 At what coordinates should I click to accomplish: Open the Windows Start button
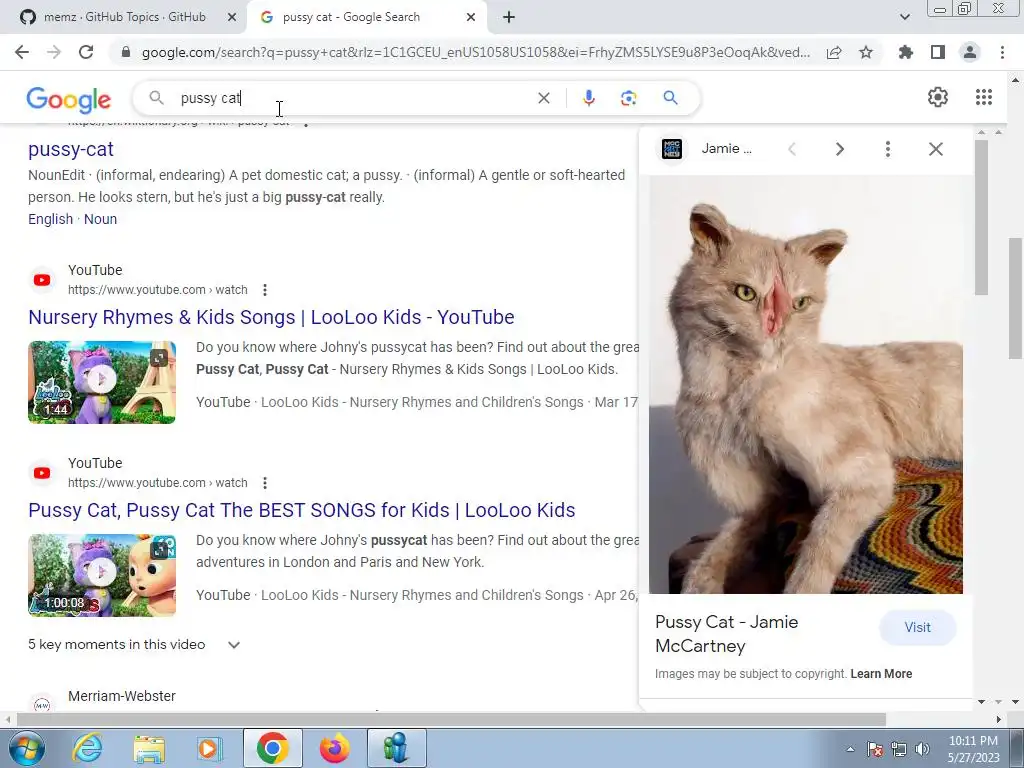pos(26,748)
